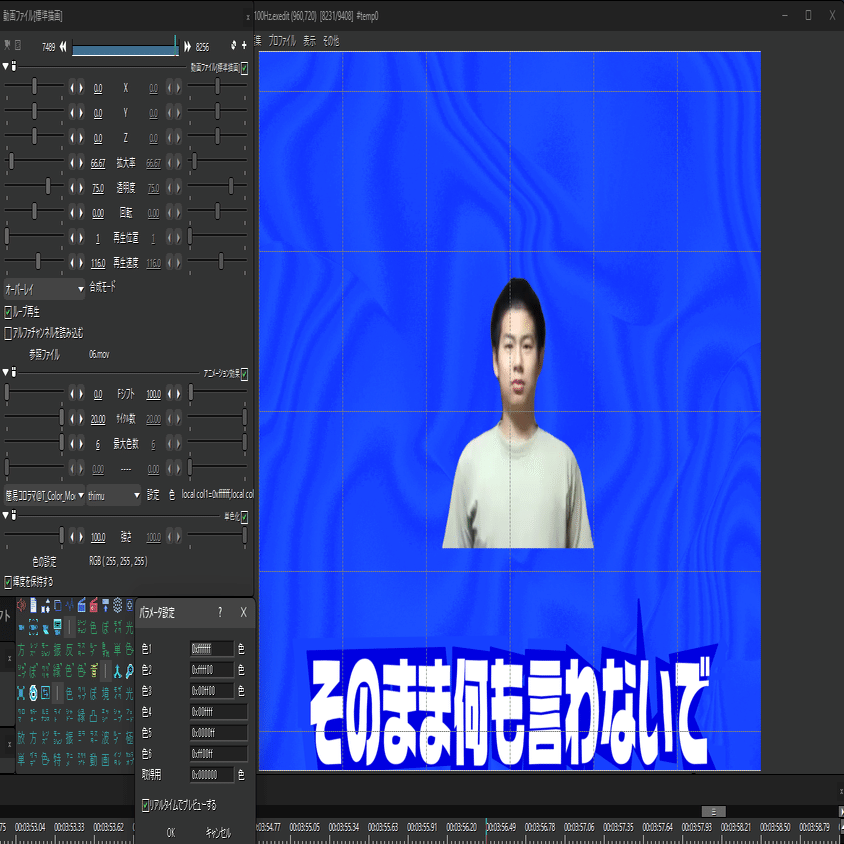Click キャンセル in パラメータ設定 dialog
The image size is (844, 844).
(x=218, y=832)
